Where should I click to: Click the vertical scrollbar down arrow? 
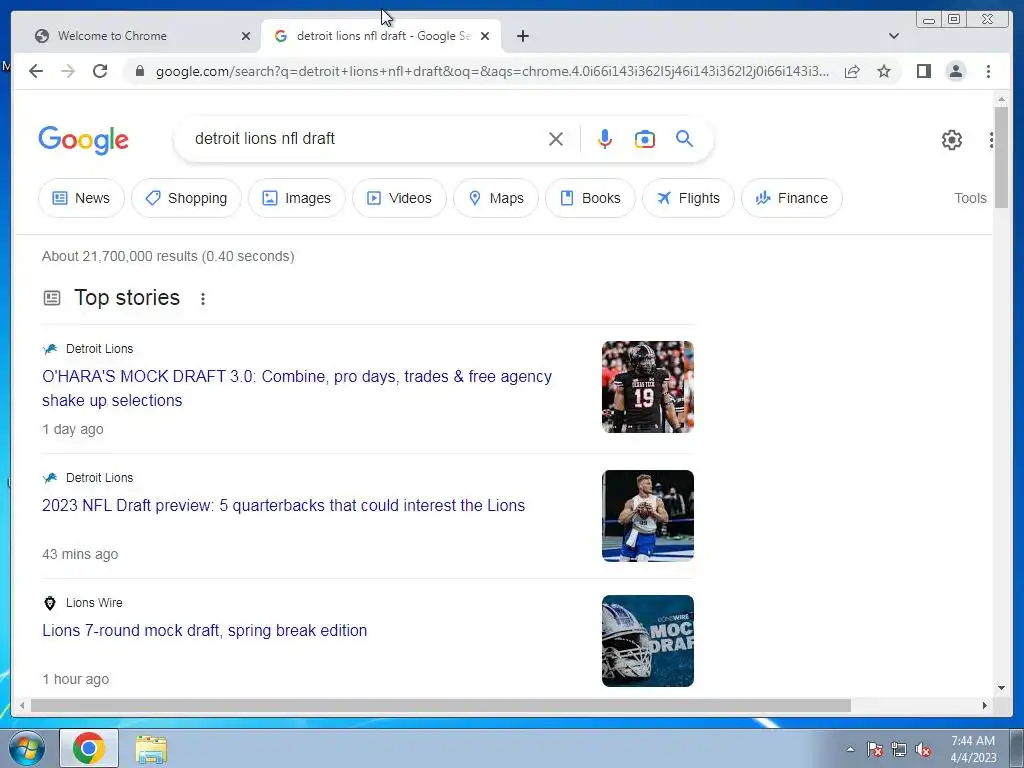click(x=1001, y=688)
